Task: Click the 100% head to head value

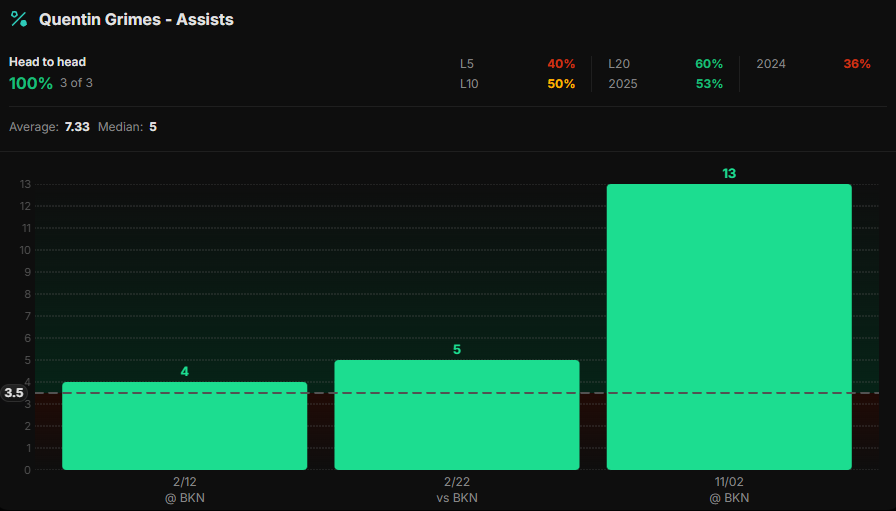Action: tap(31, 83)
